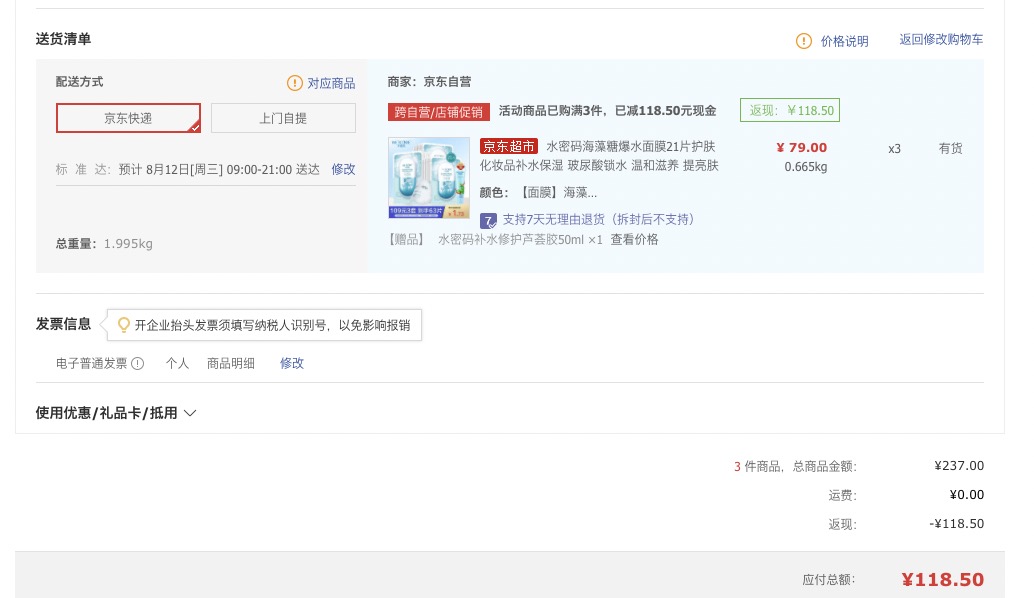Click the gift item 水密码补水修护芦荟胶50ml text
Viewport: 1034px width, 598px height.
(x=520, y=239)
